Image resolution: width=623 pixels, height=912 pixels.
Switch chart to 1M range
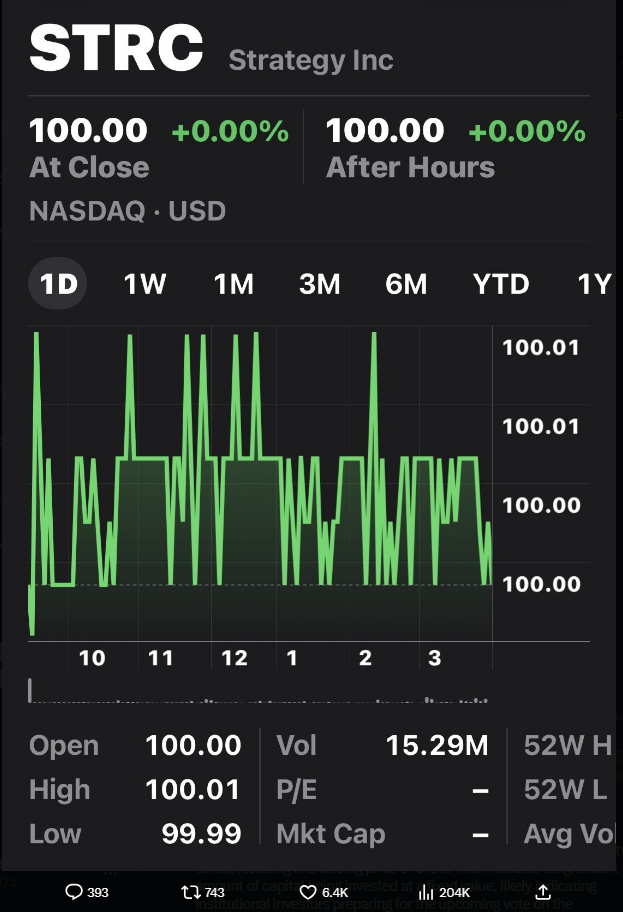click(x=233, y=284)
